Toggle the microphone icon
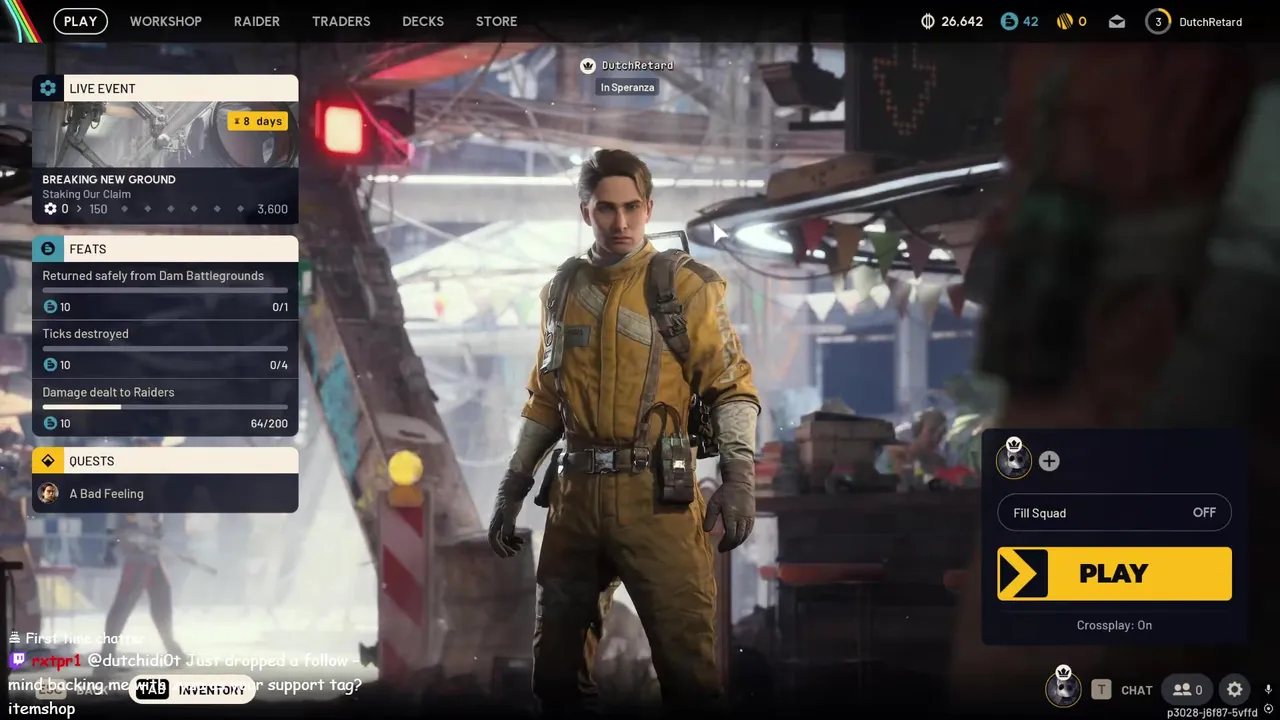1280x720 pixels. point(1268,689)
